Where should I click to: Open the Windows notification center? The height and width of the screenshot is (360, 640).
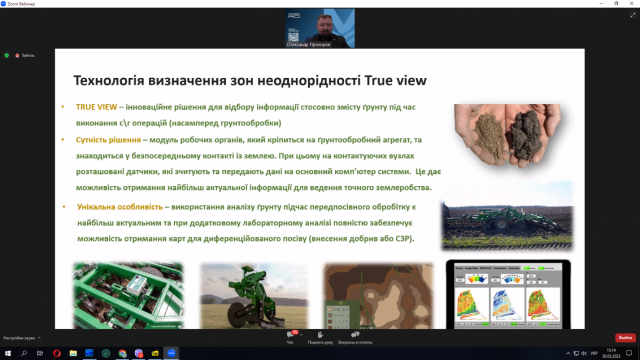pos(629,353)
